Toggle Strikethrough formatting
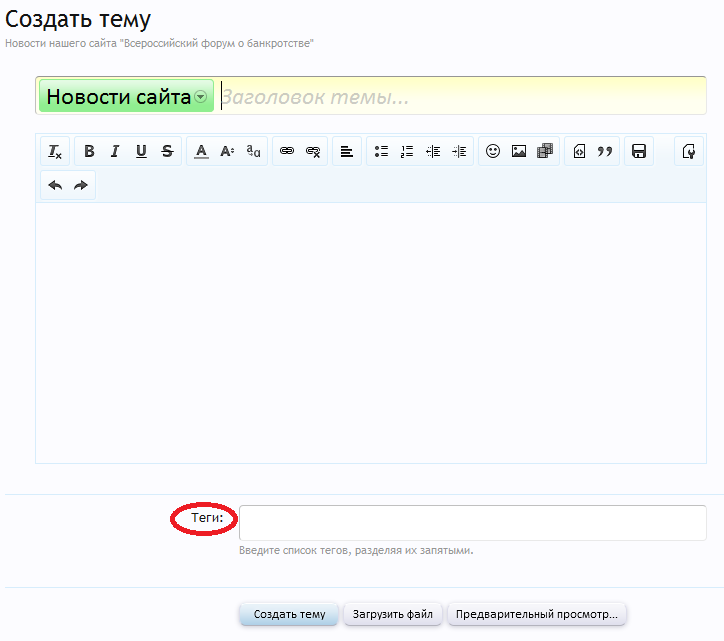Image resolution: width=724 pixels, height=641 pixels. point(167,151)
